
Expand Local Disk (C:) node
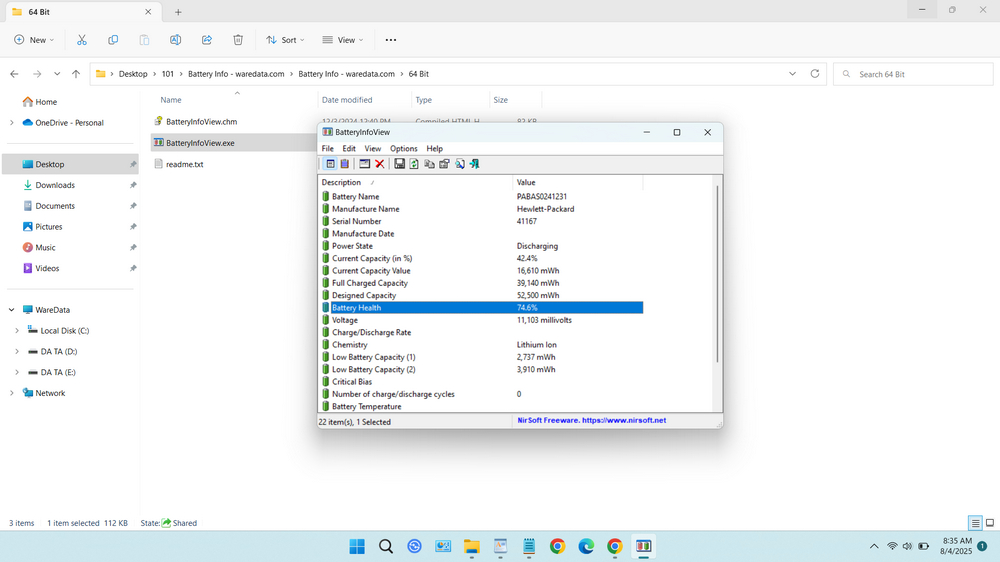[x=17, y=330]
